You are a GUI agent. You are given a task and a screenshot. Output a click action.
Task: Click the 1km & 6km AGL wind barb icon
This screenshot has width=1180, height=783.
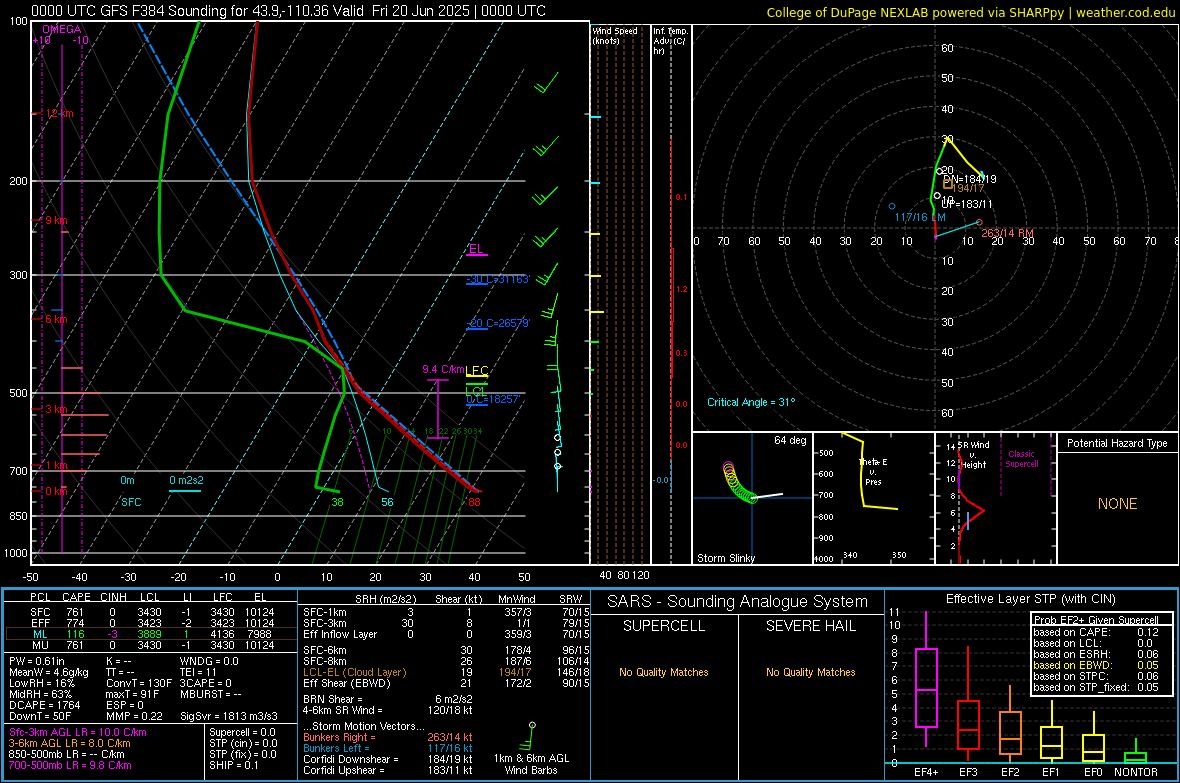pos(531,736)
